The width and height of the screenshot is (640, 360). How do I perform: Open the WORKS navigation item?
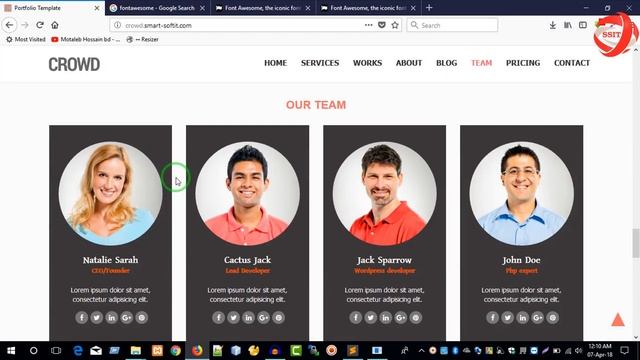click(x=367, y=63)
